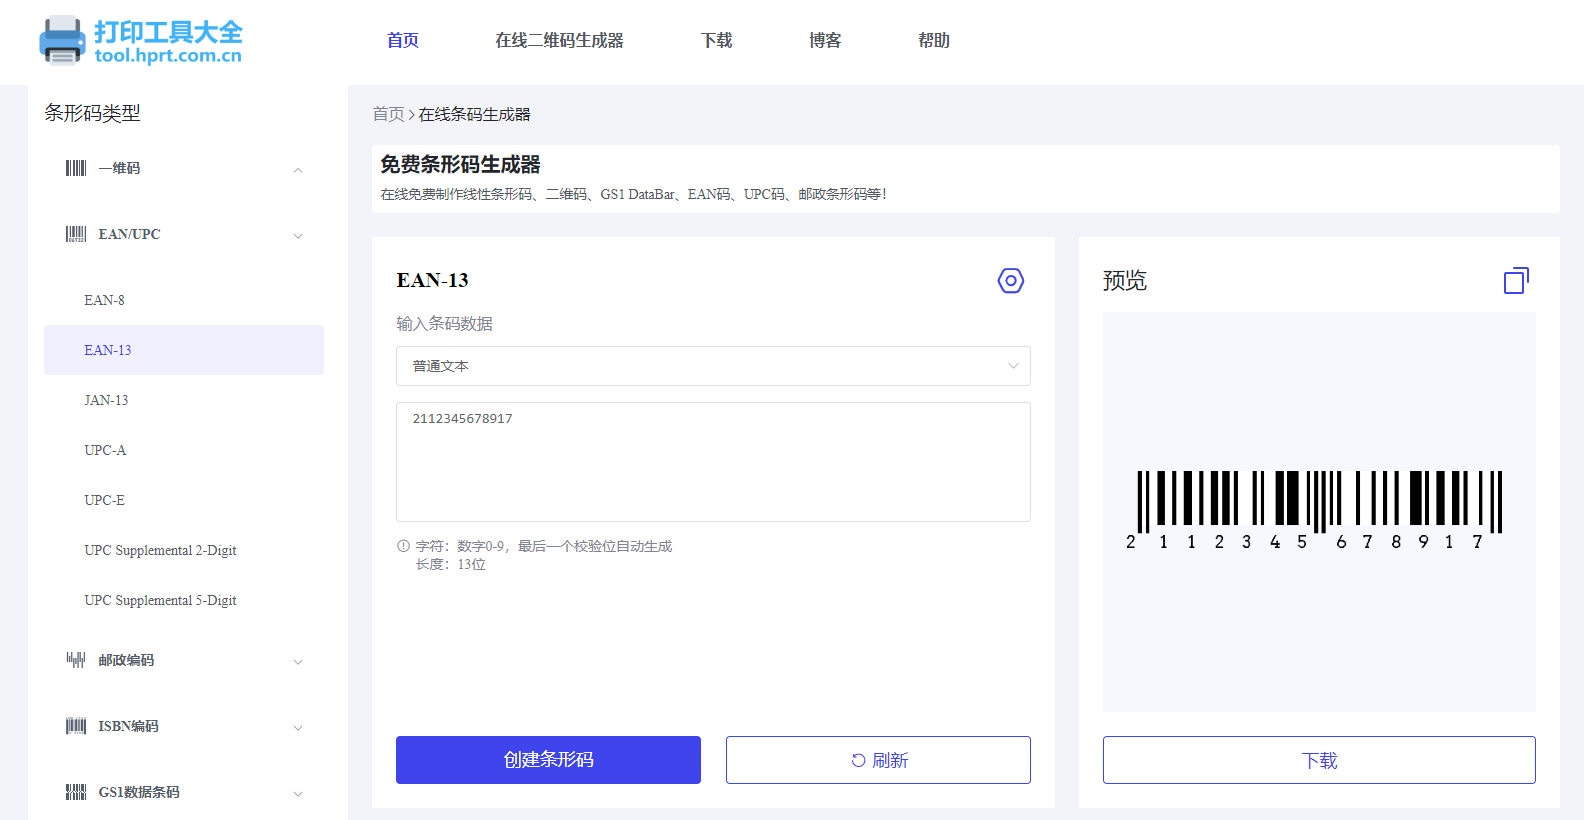Select UPC Supplemental 5-Digit type
The image size is (1584, 820).
click(x=184, y=600)
